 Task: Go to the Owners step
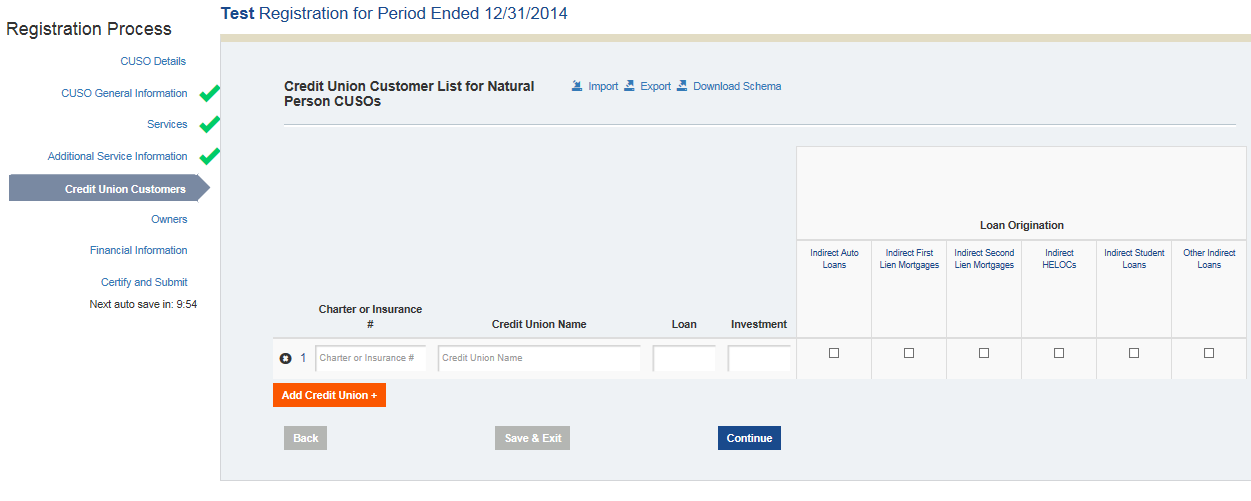169,219
